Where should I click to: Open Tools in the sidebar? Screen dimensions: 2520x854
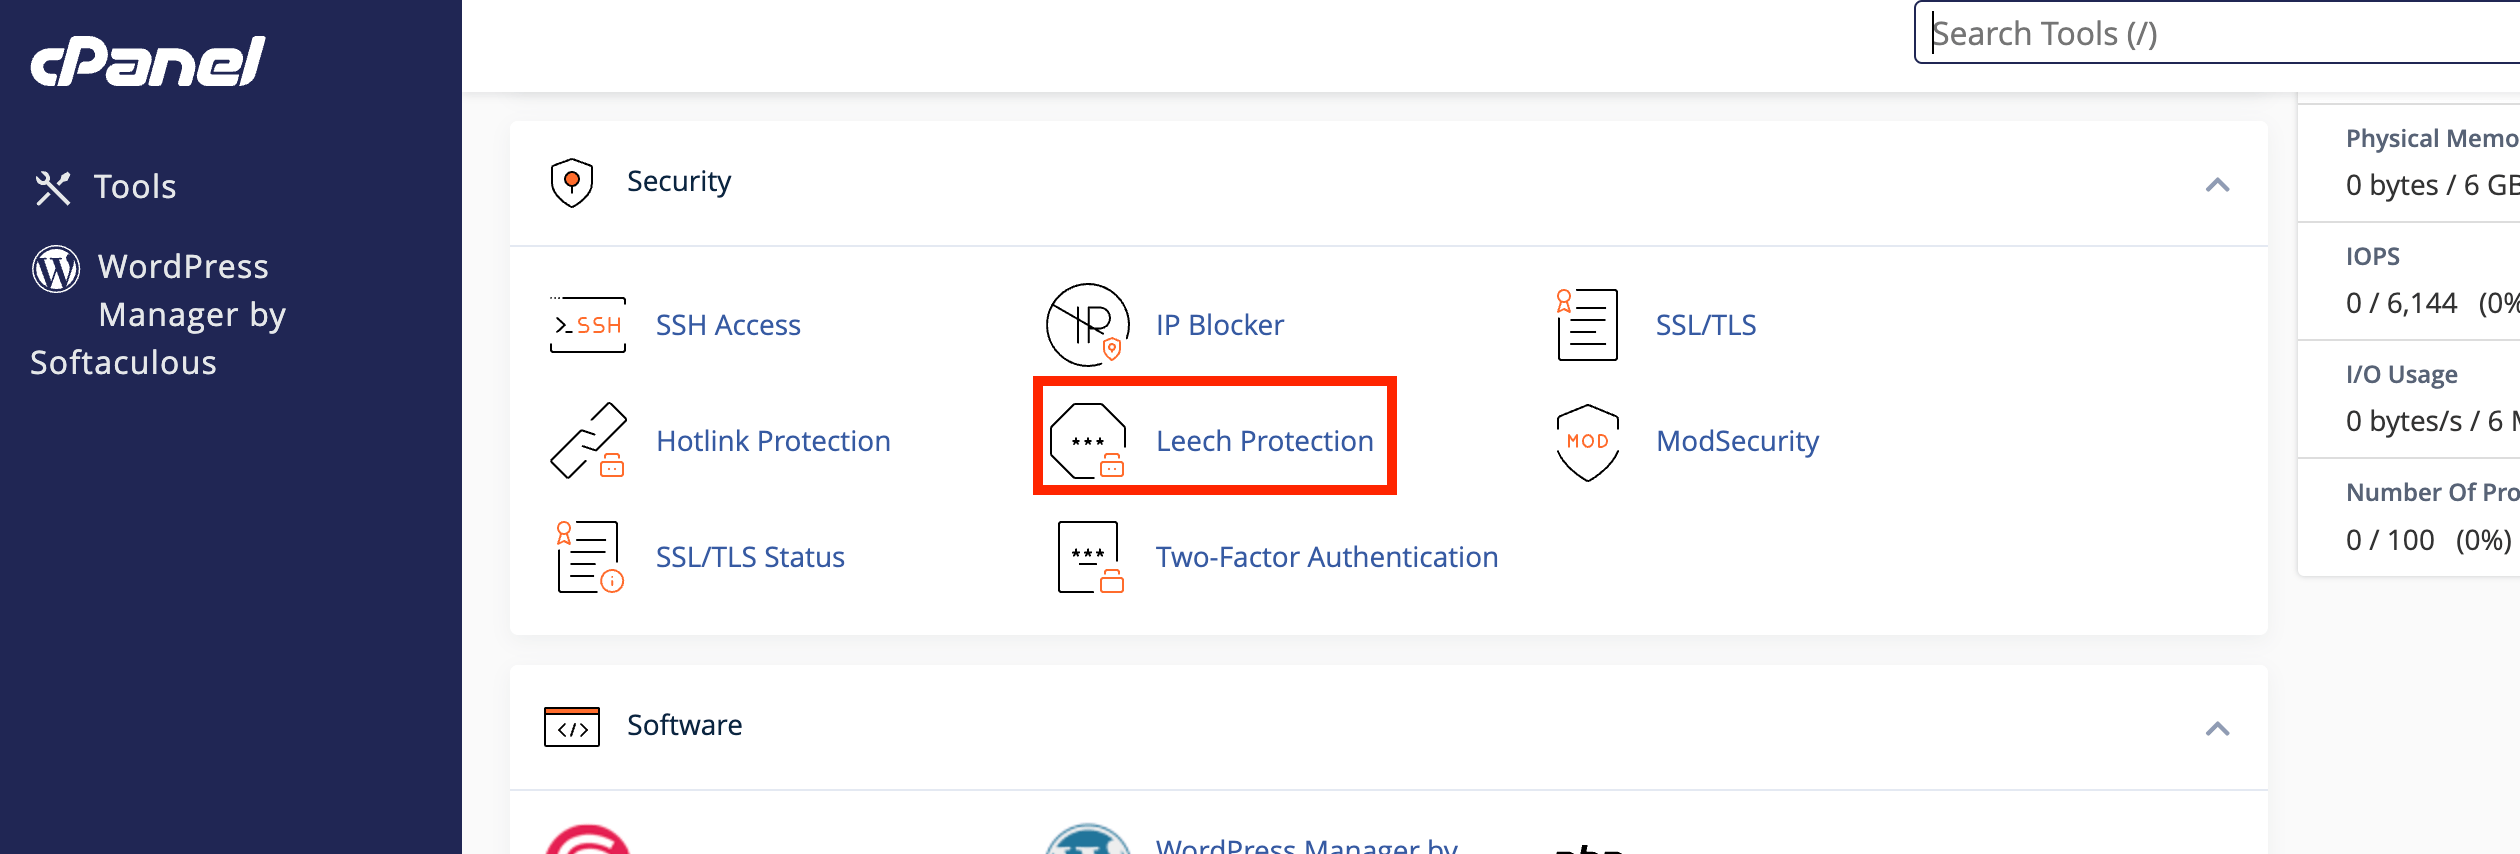pos(134,187)
